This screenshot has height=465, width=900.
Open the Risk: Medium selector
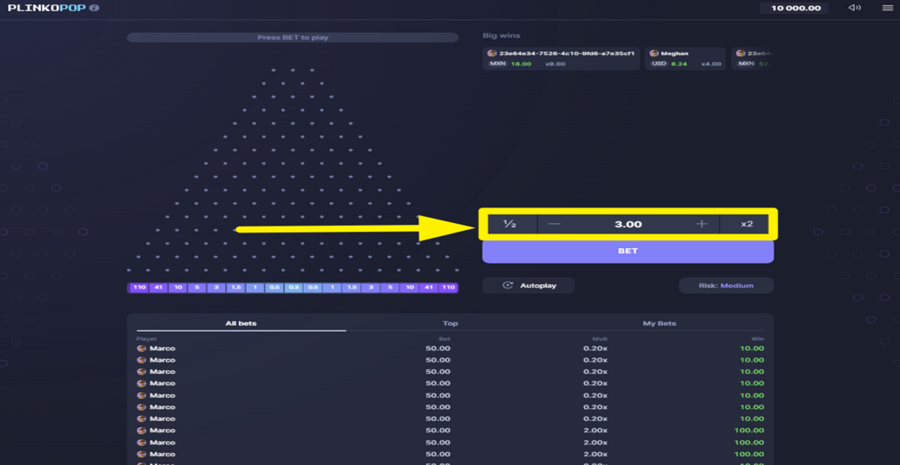coord(726,285)
